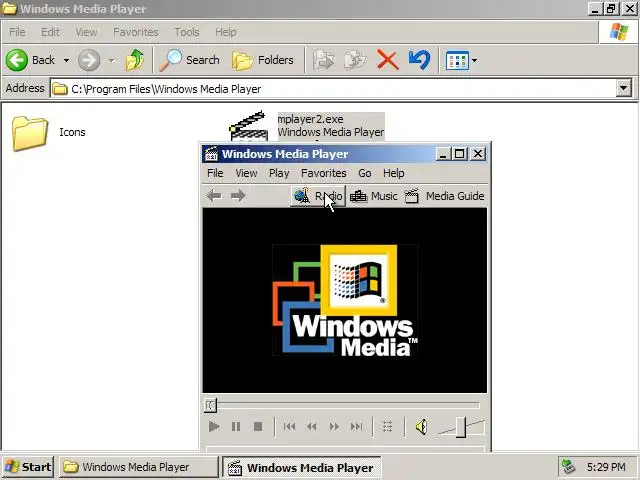Viewport: 640px width, 480px height.
Task: Open the Music toolbar button
Action: 373,196
